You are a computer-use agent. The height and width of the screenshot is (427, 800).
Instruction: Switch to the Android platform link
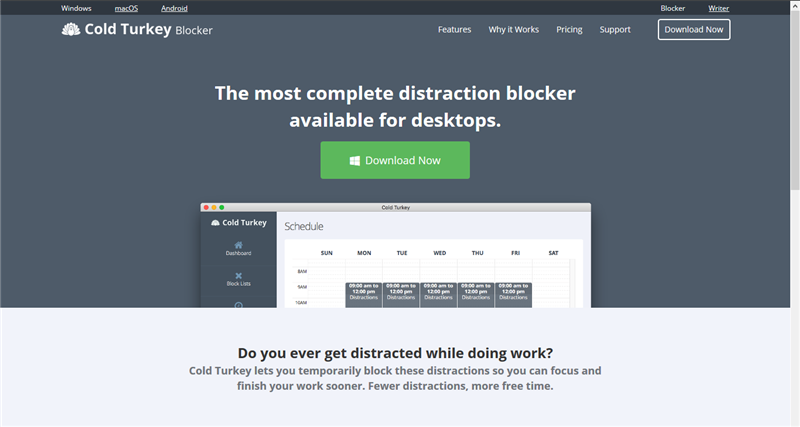coord(174,8)
